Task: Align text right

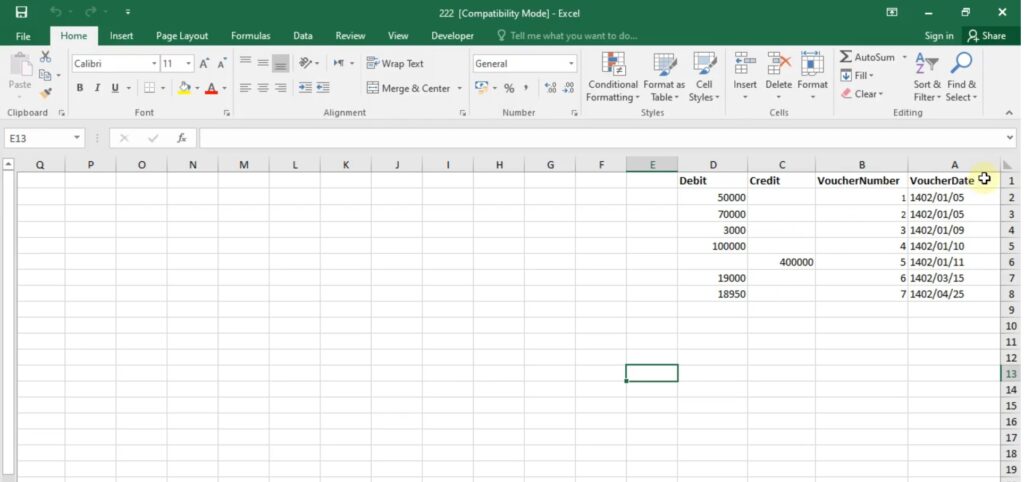Action: (x=281, y=88)
